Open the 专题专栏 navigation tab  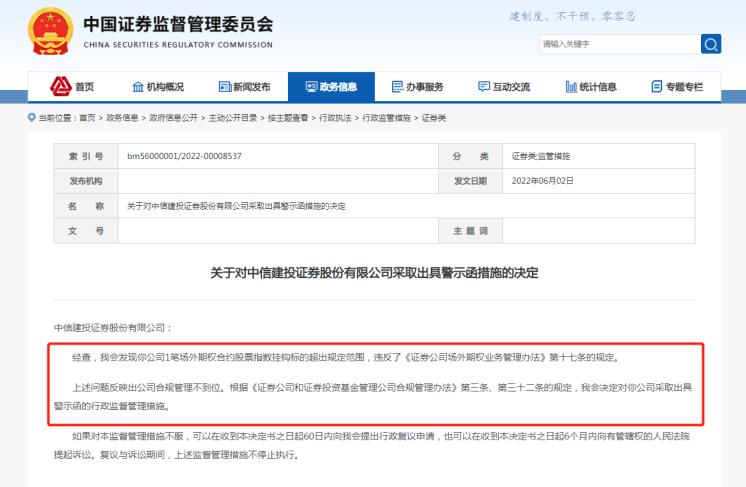click(x=677, y=87)
